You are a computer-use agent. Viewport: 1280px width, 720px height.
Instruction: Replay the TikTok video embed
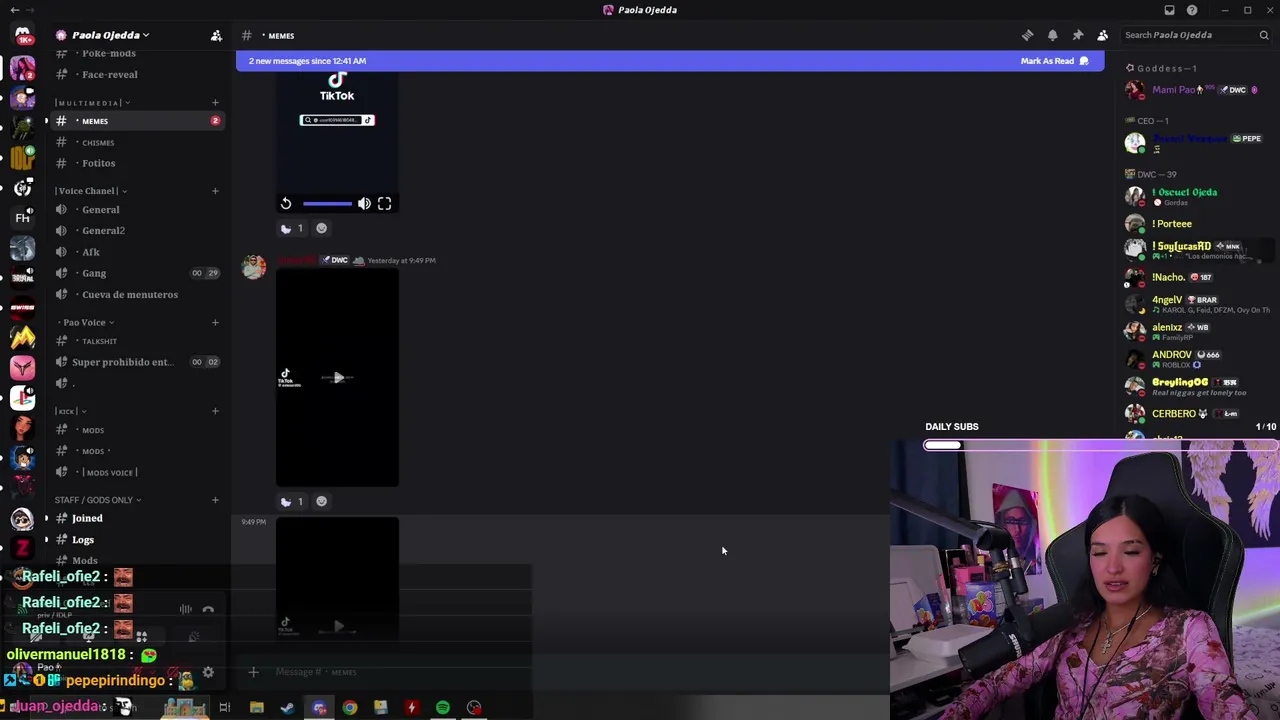coord(286,204)
